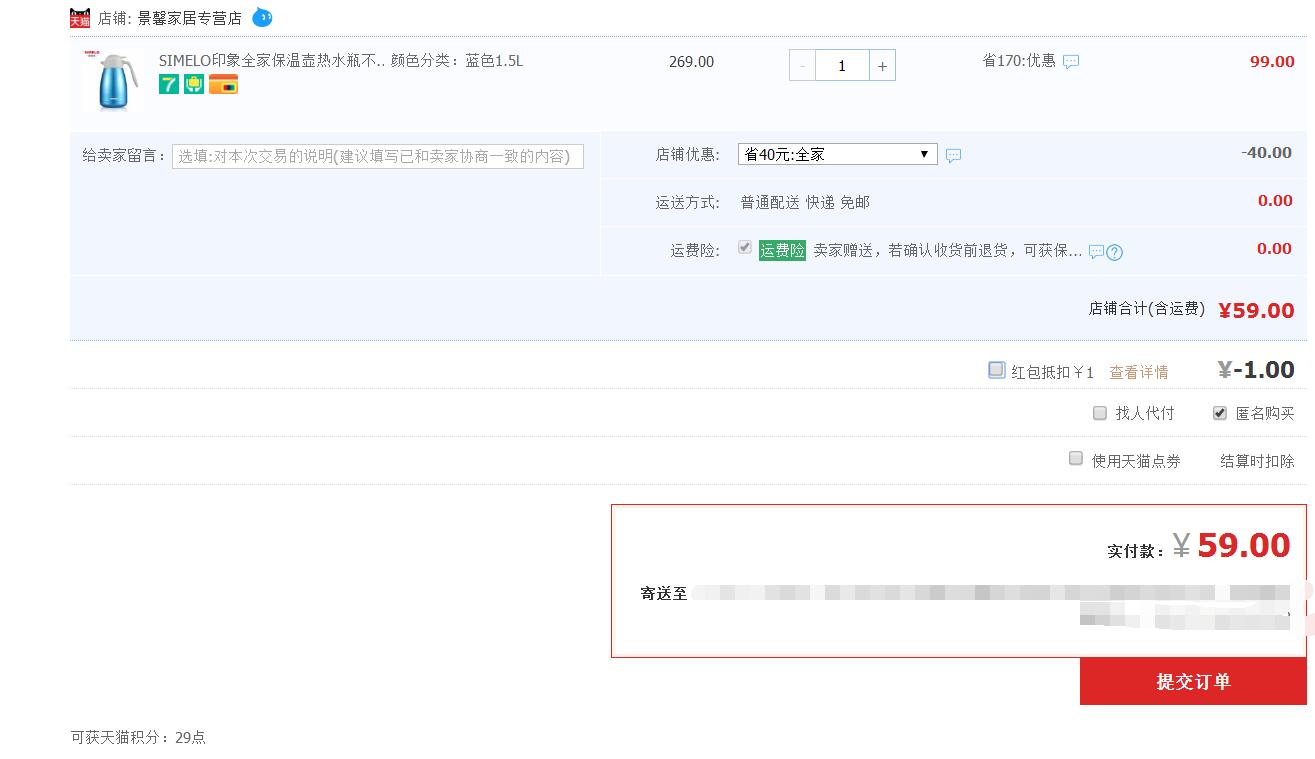The image size is (1315, 759).
Task: Click the Tmall cat logo beside the store name
Action: click(80, 18)
